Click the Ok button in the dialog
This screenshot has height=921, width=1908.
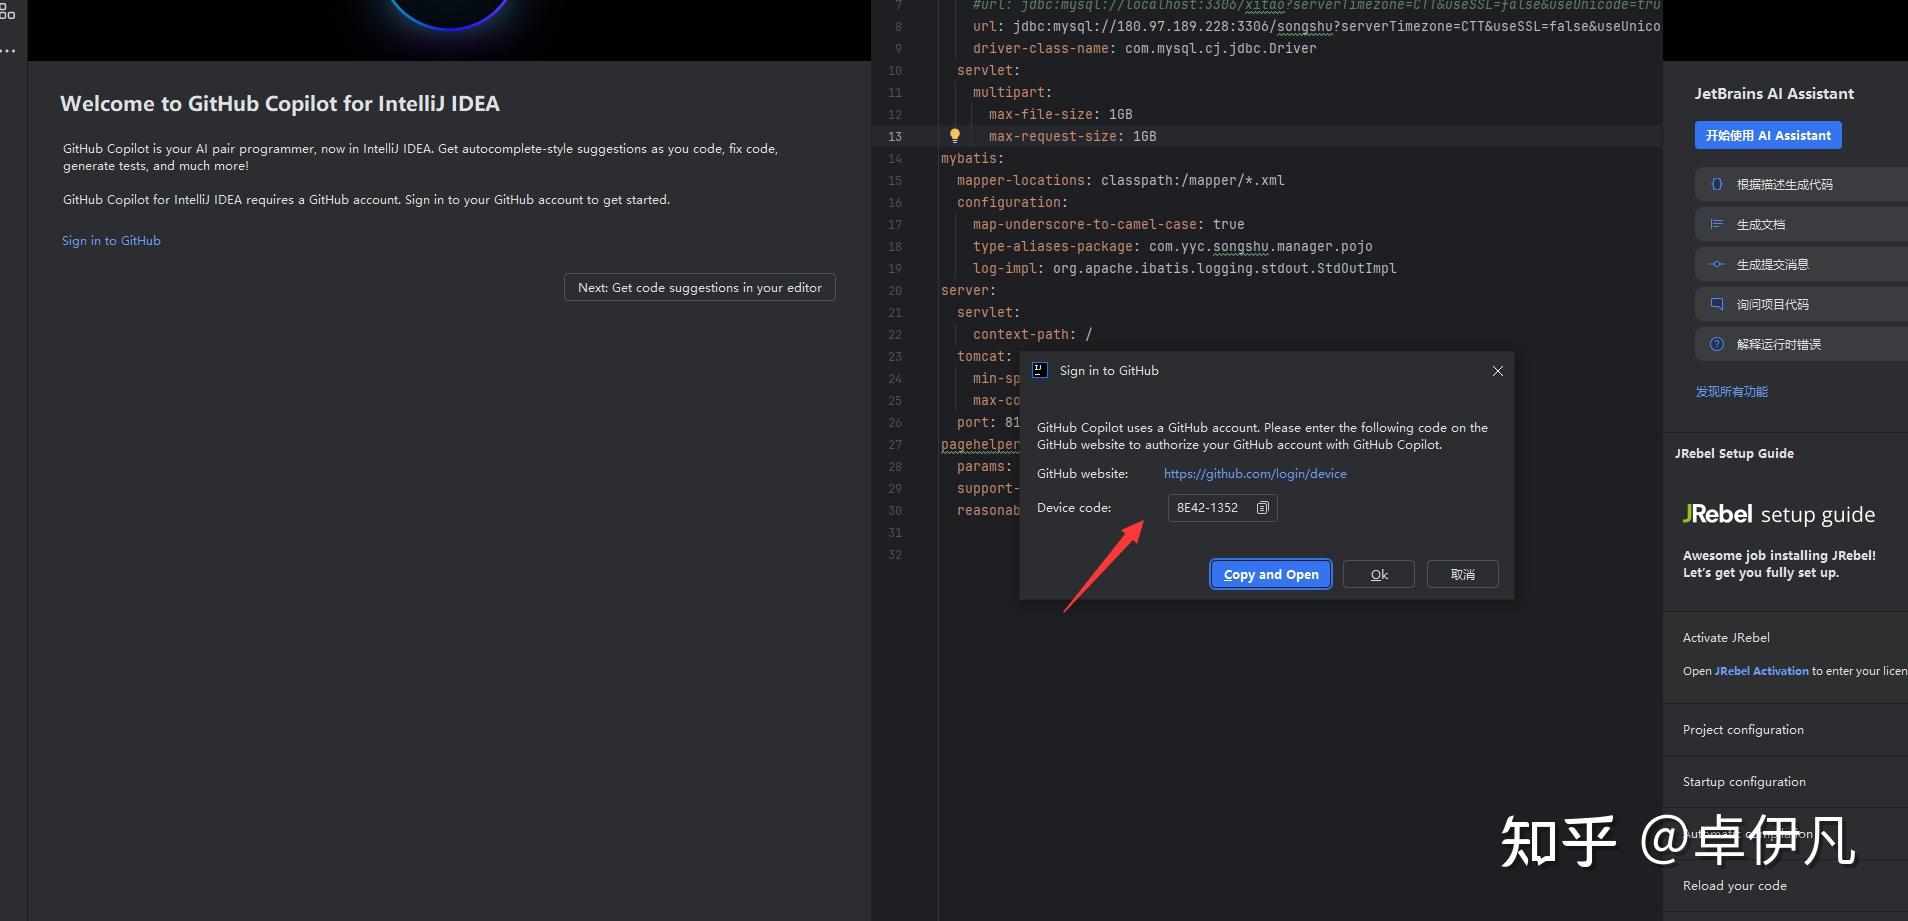point(1377,574)
